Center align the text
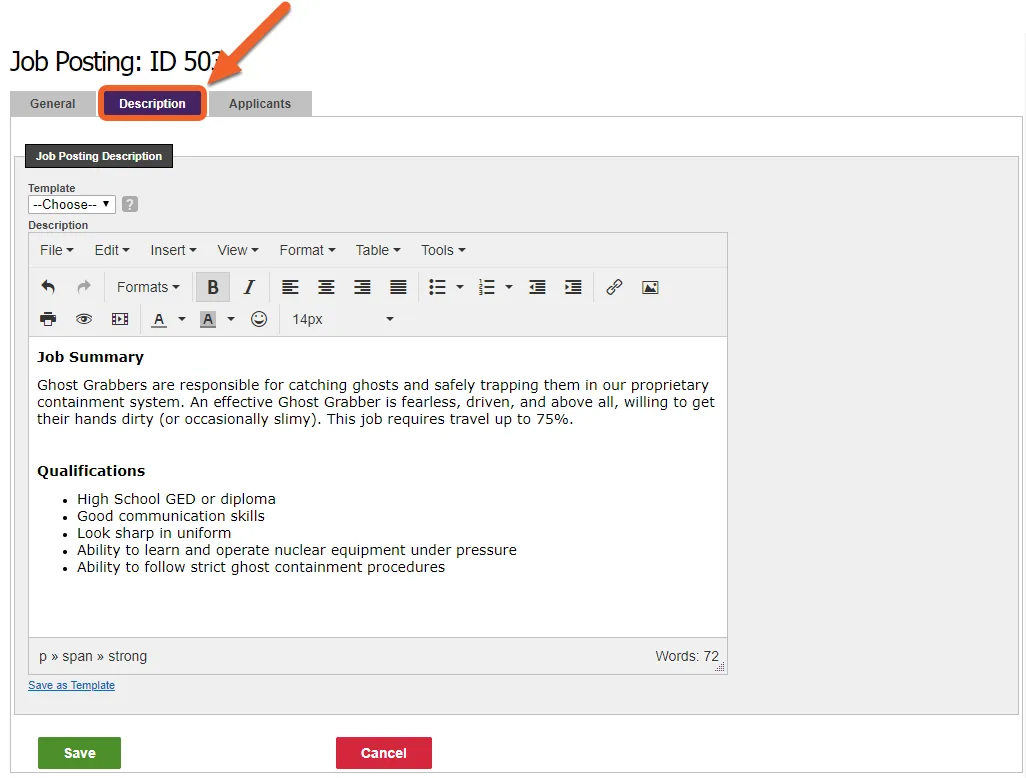The height and width of the screenshot is (778, 1026). click(326, 287)
